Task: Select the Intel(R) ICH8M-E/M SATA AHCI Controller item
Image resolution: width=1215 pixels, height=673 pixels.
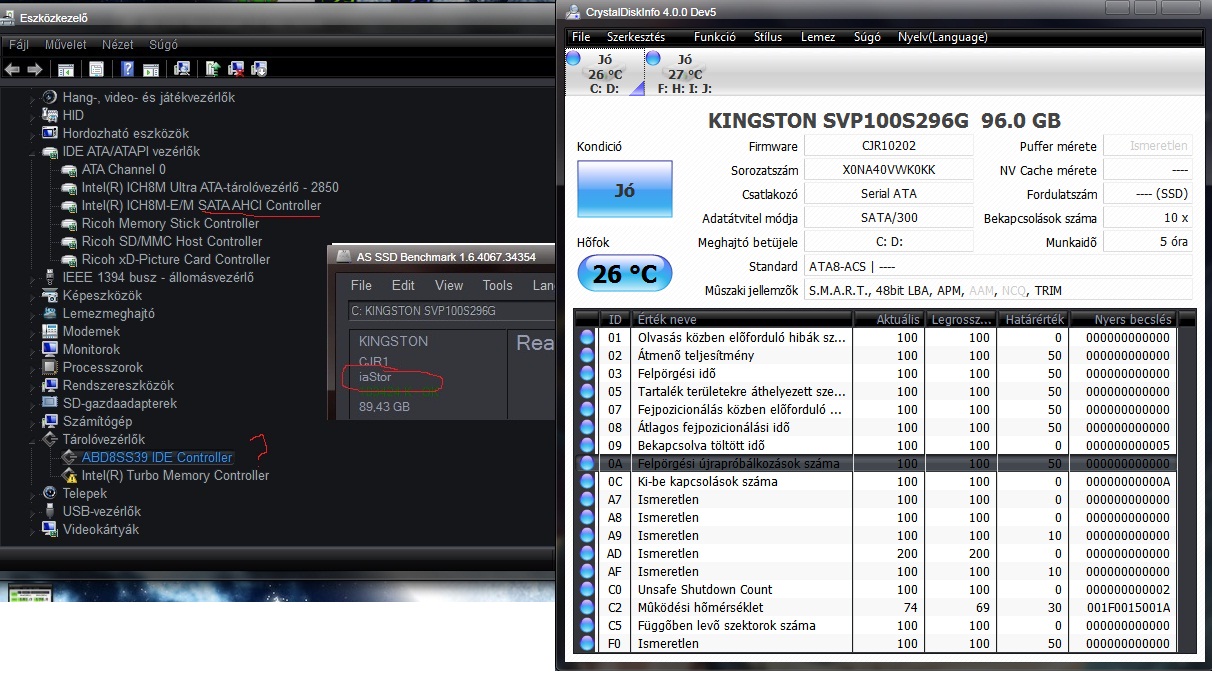Action: coord(201,205)
